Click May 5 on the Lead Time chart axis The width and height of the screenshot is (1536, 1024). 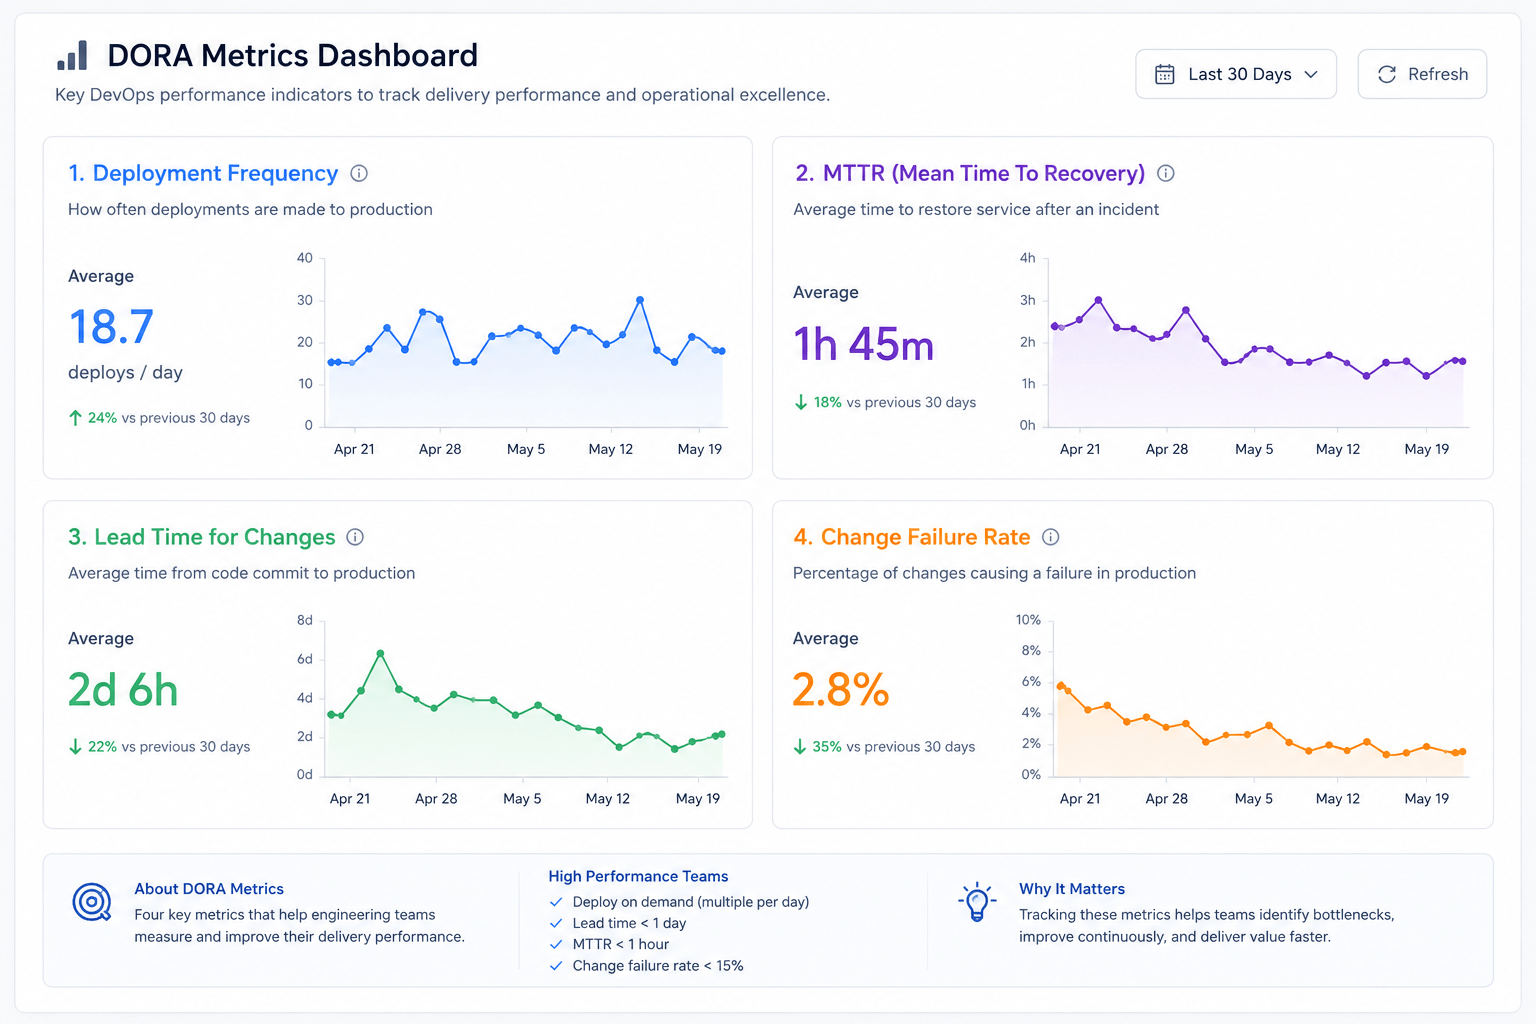(x=522, y=798)
